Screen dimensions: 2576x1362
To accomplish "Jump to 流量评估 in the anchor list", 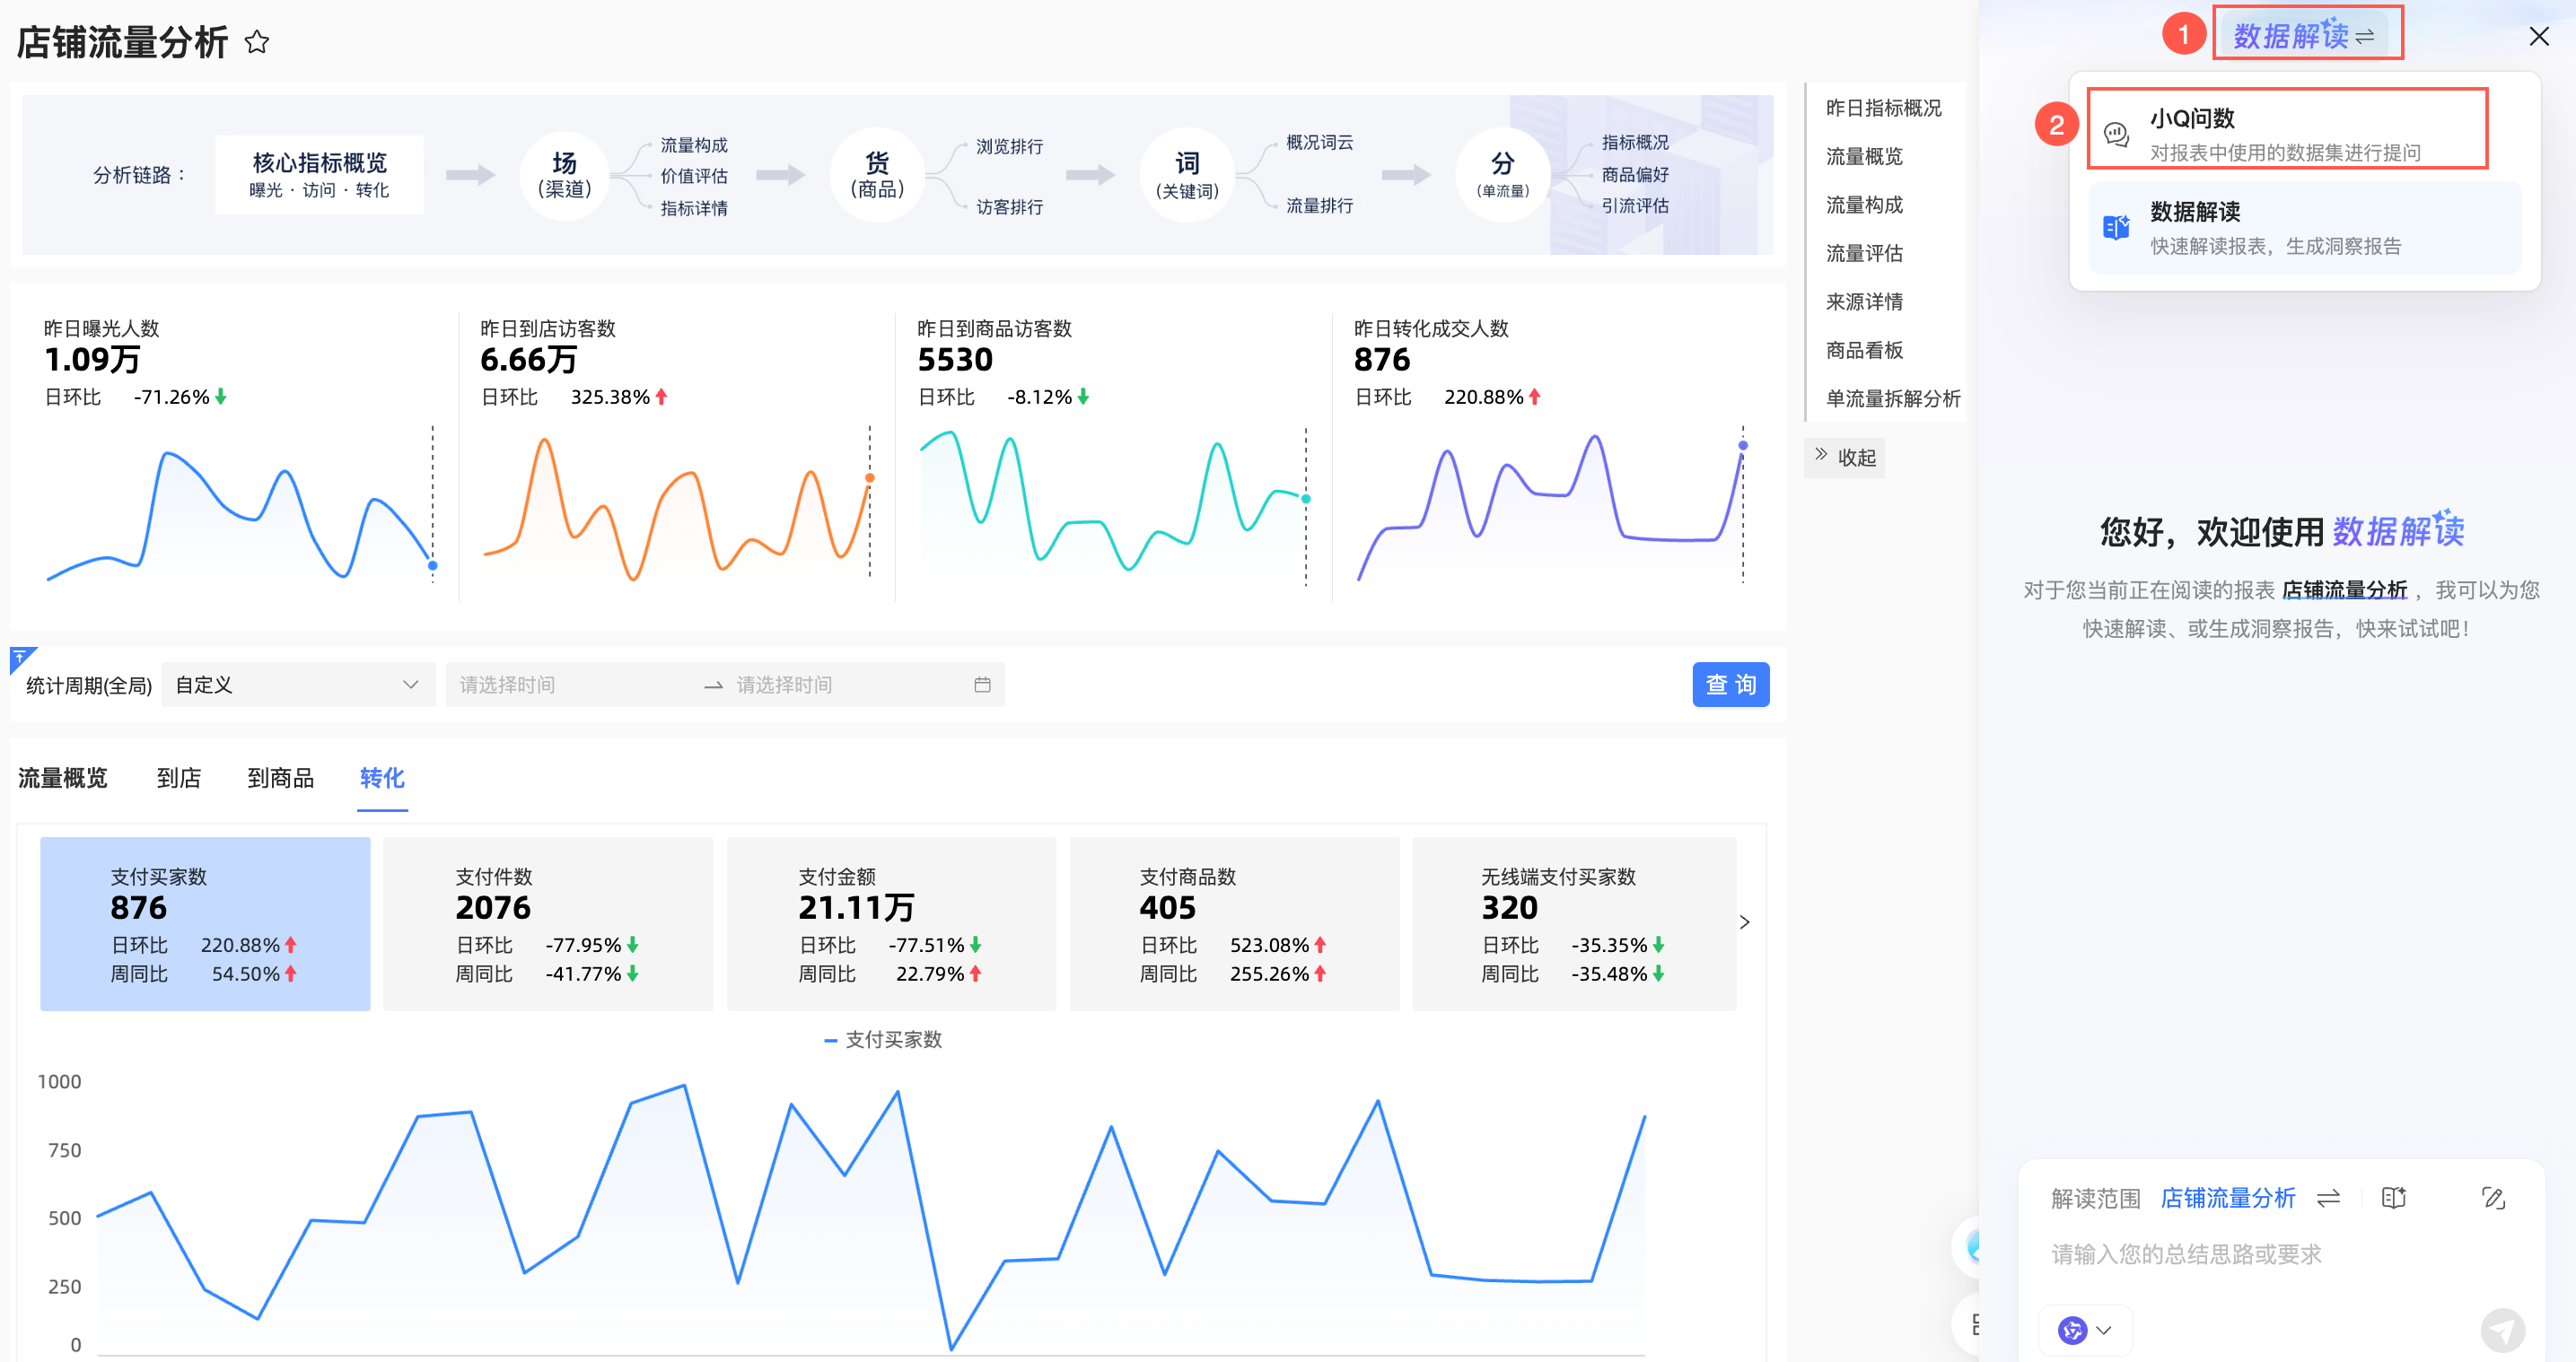I will tap(1864, 253).
